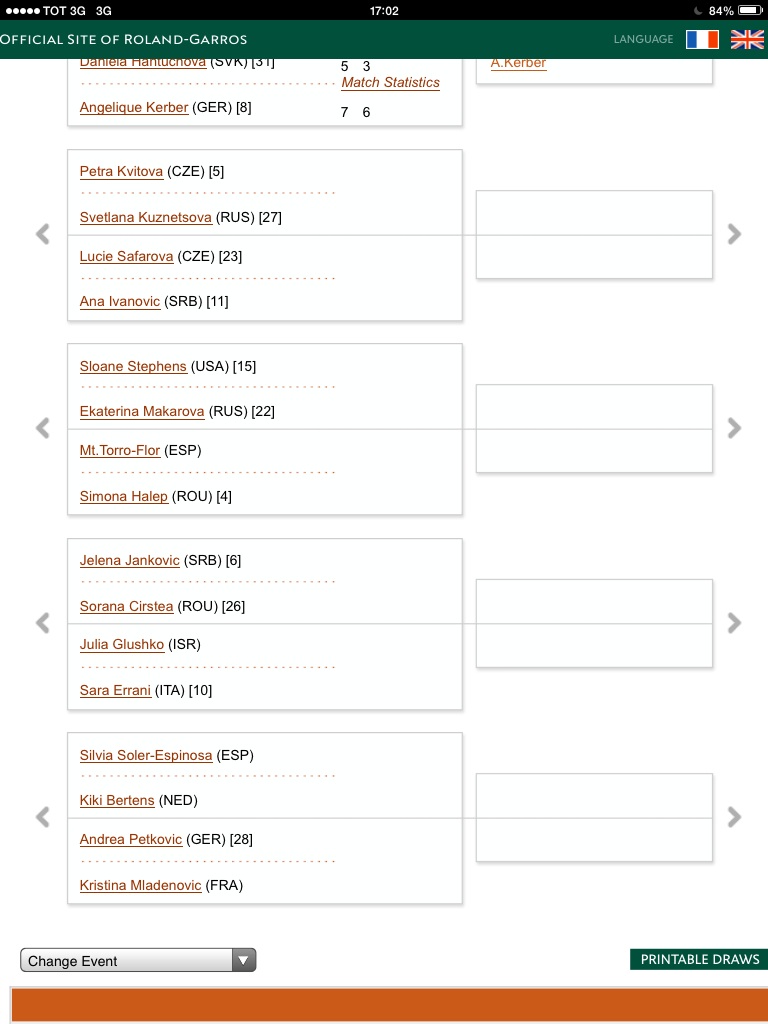Click left arrow beside Soler-Espinosa bracket

(x=42, y=817)
